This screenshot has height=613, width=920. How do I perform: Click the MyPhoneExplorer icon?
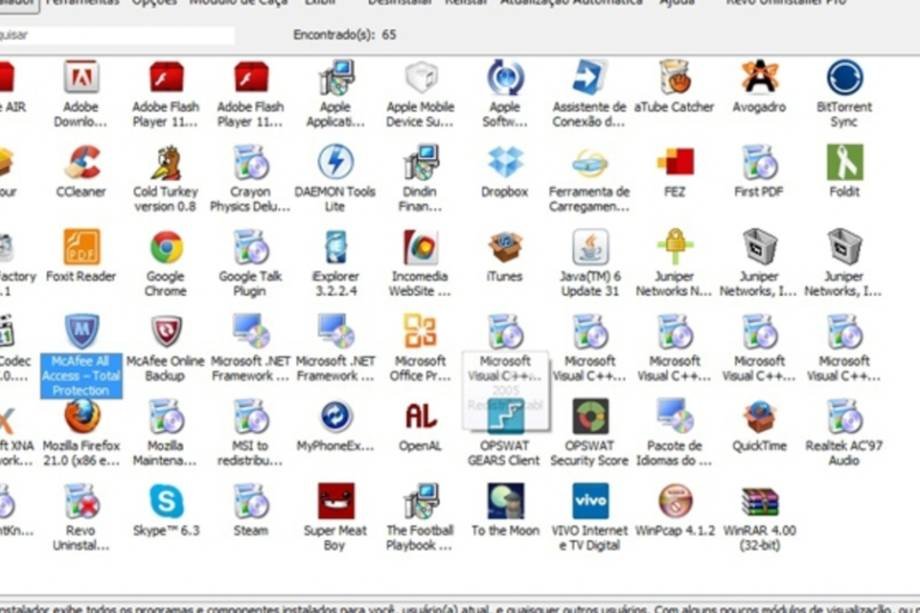(335, 416)
